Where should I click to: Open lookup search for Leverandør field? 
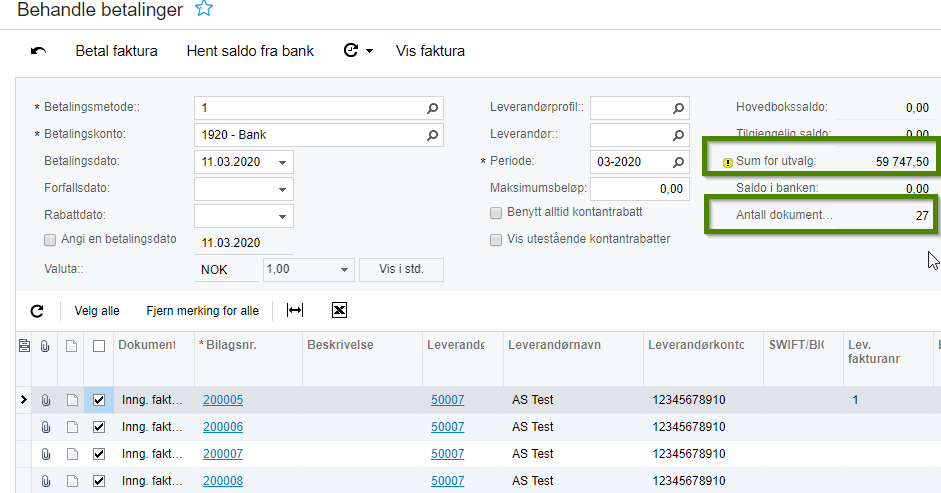click(678, 135)
